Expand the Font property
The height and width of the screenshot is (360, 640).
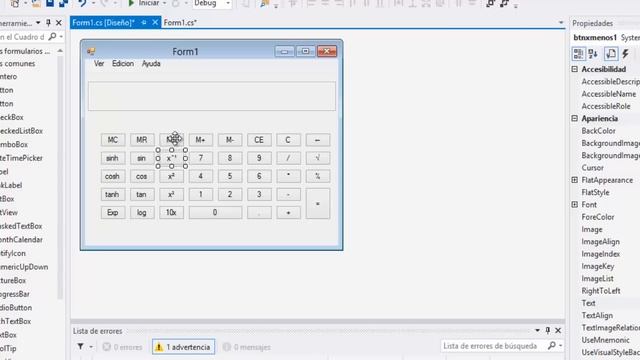pyautogui.click(x=575, y=204)
